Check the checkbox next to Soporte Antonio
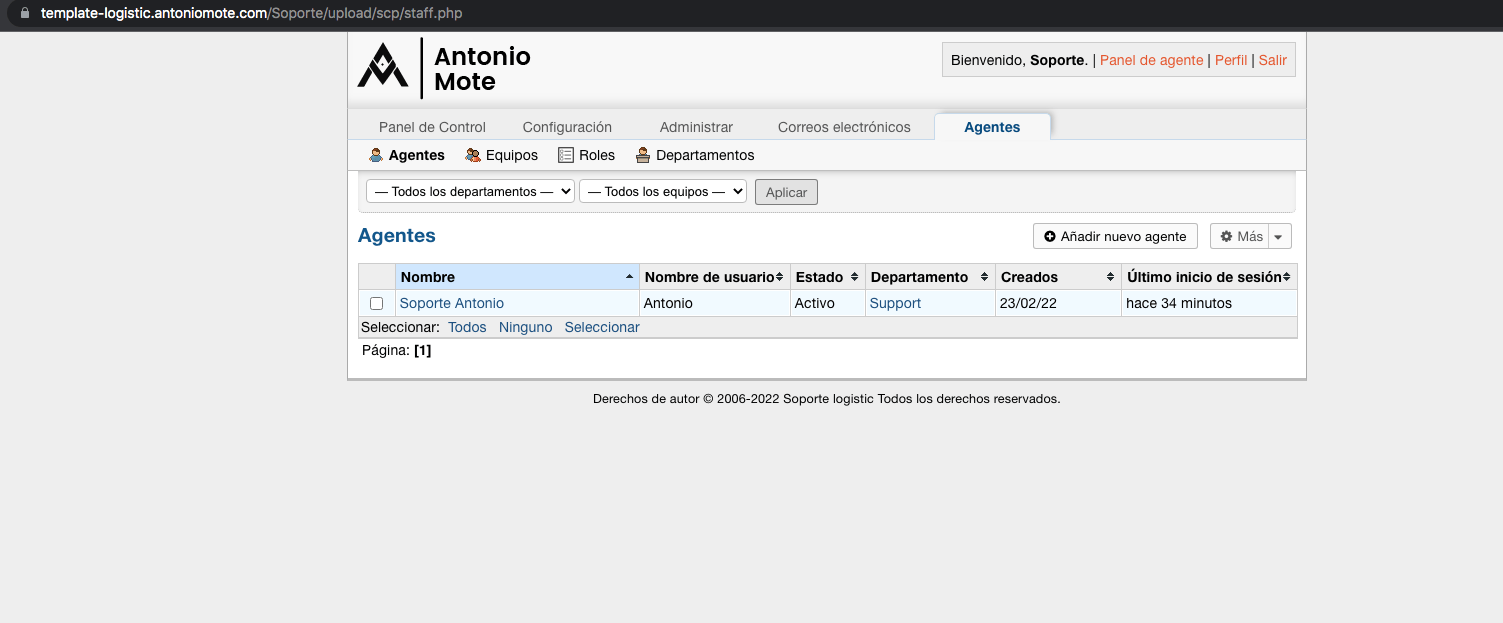Viewport: 1503px width, 623px height. [376, 303]
